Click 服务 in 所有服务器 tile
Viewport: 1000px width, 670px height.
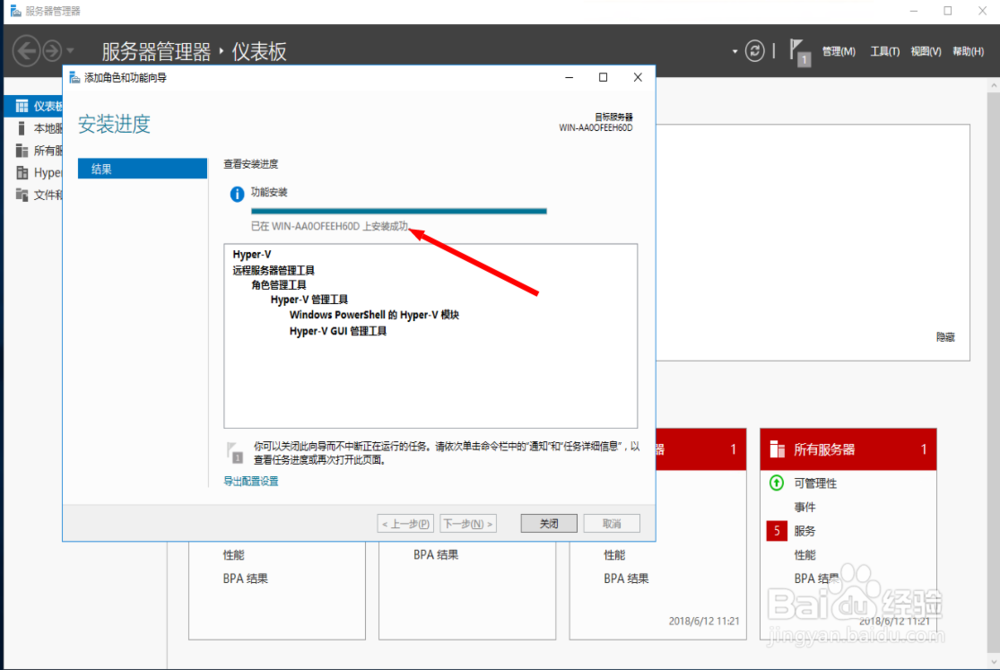pyautogui.click(x=804, y=531)
